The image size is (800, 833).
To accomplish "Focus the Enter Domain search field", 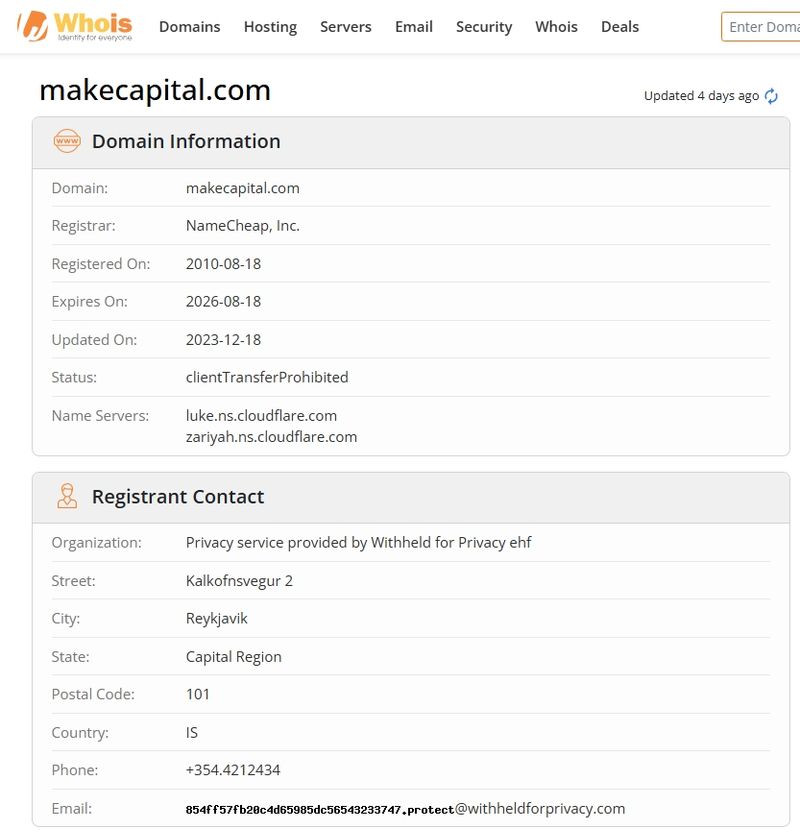I will (x=761, y=27).
